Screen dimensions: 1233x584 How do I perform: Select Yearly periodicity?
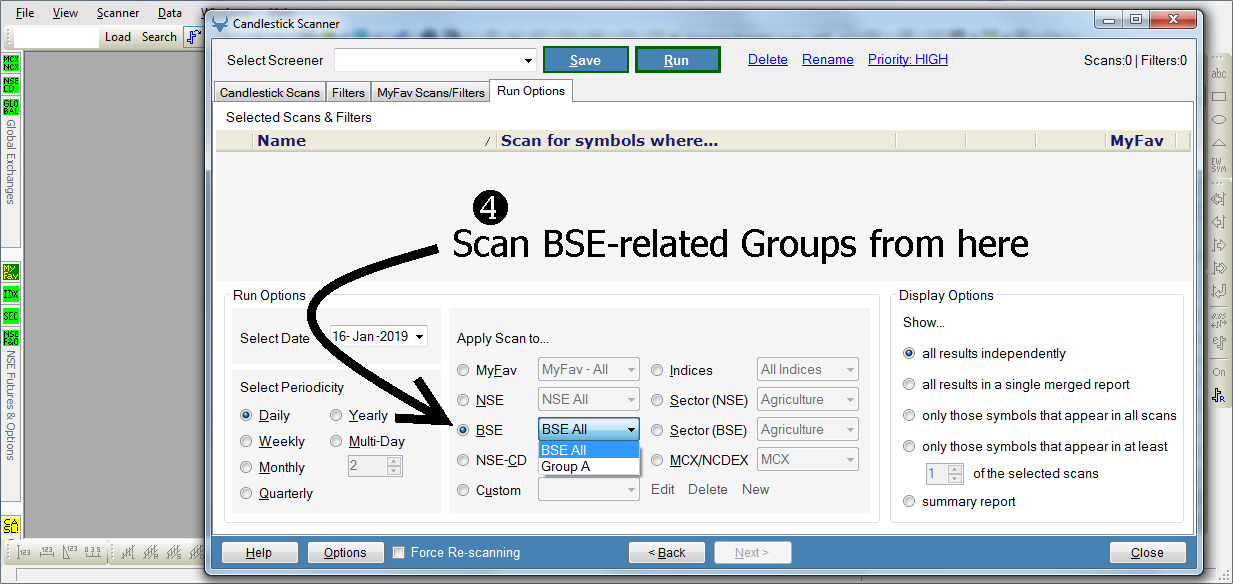tap(336, 415)
